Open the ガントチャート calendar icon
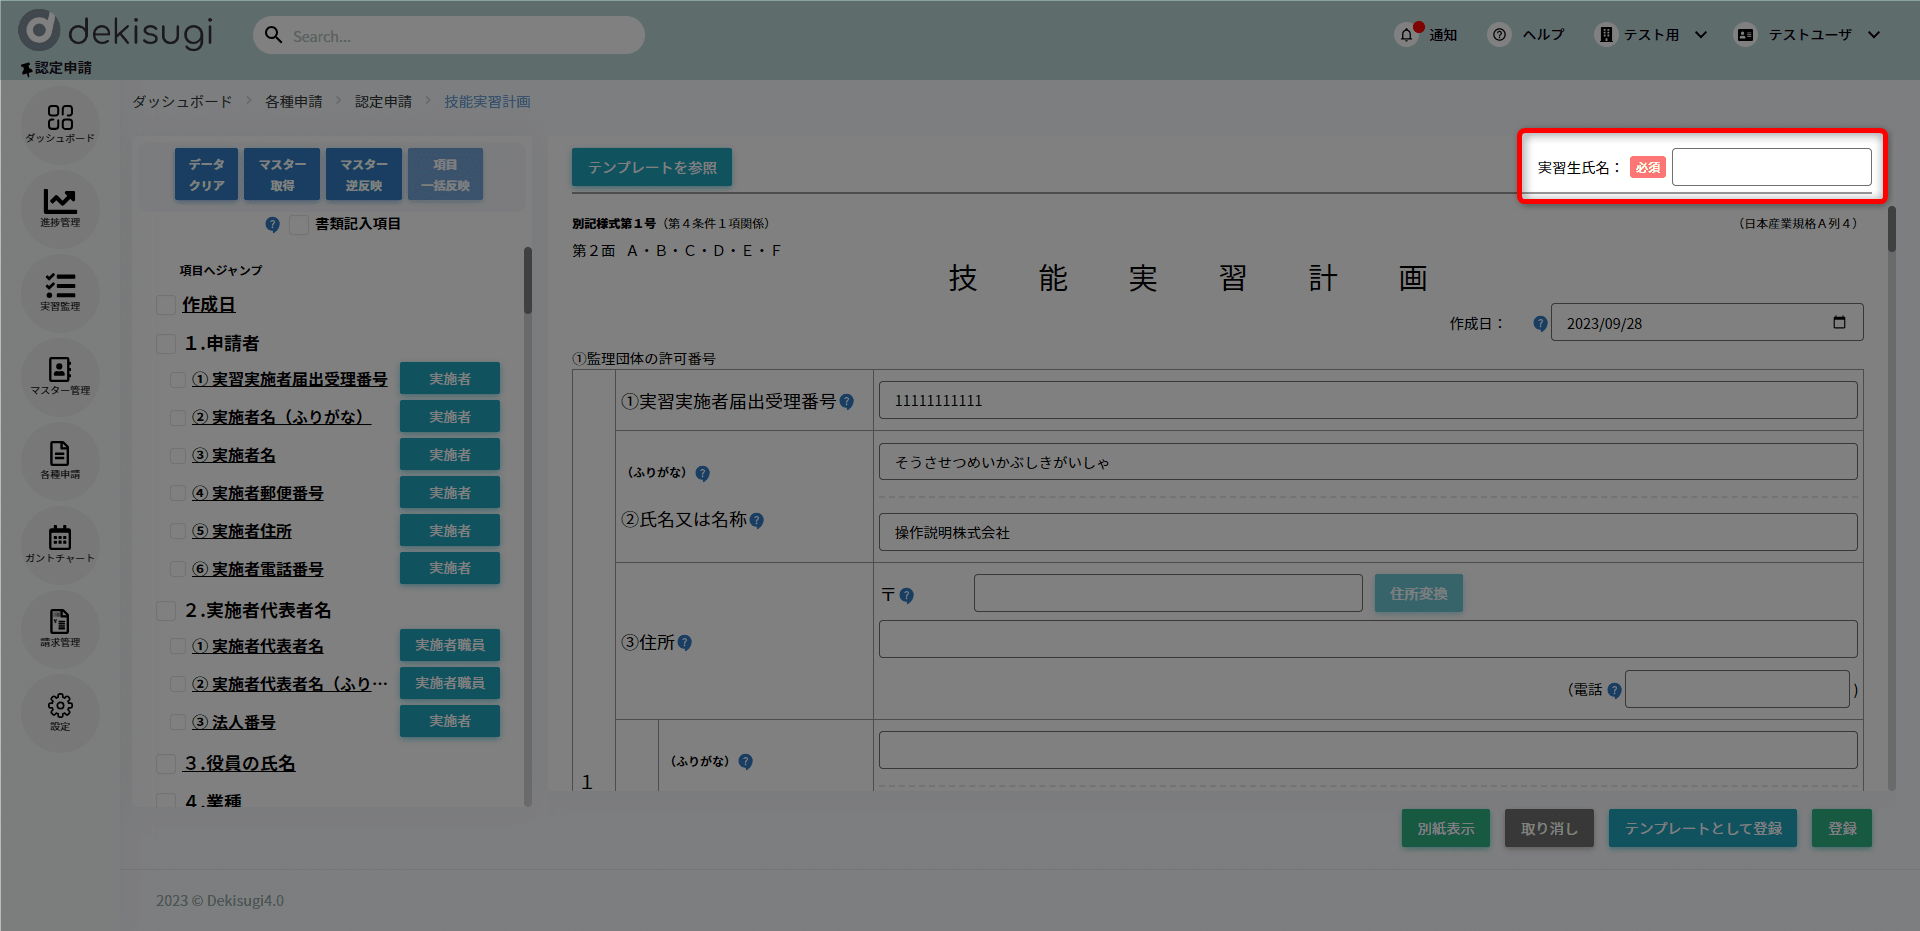The width and height of the screenshot is (1920, 931). pyautogui.click(x=60, y=543)
